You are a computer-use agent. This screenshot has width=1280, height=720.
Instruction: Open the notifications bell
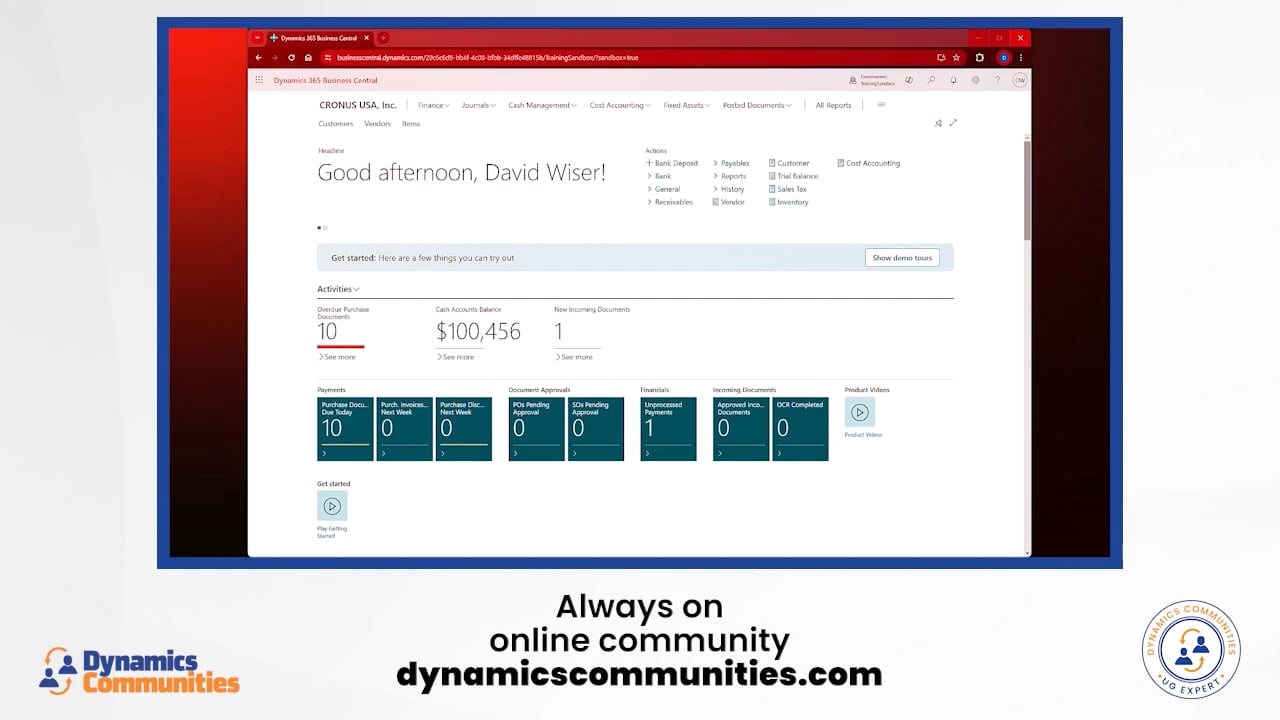[953, 80]
